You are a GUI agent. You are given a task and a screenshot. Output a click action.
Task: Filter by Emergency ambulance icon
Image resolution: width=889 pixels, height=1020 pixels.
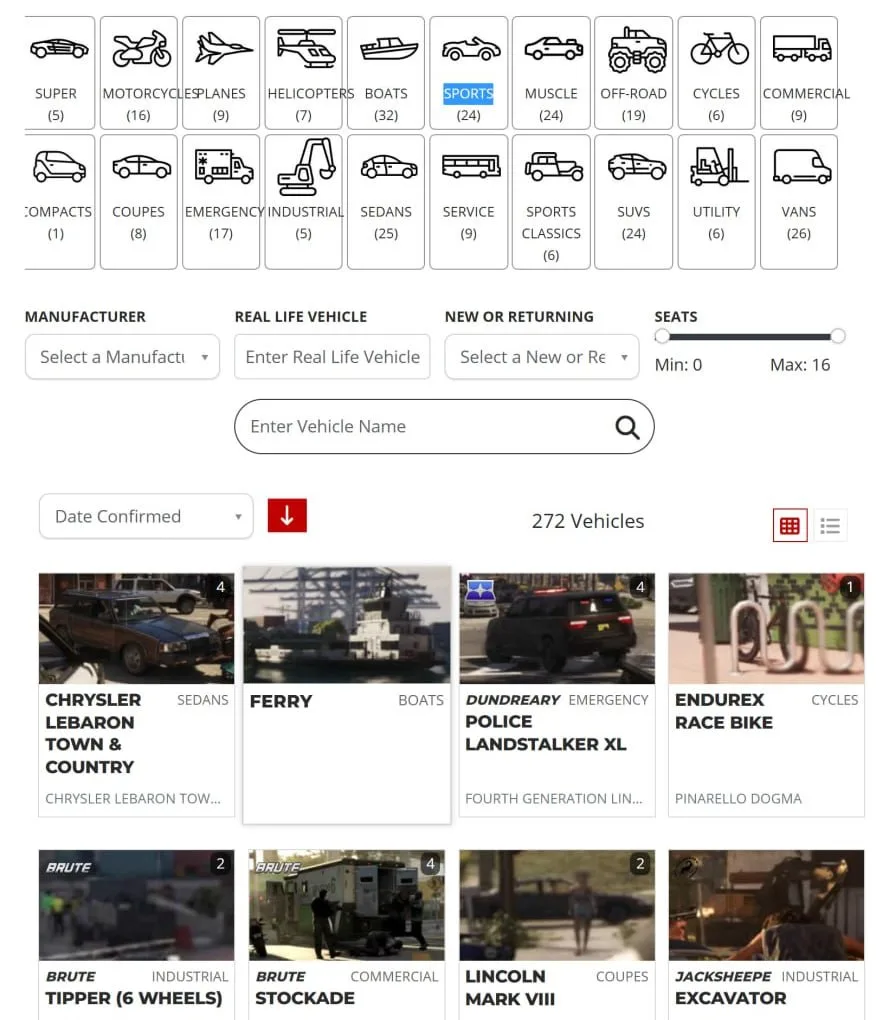[223, 167]
